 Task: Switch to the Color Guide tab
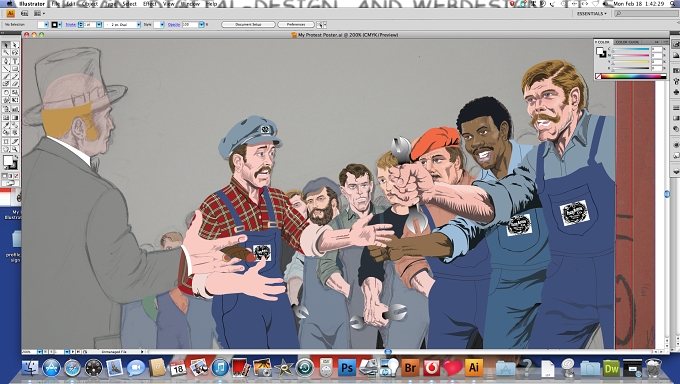point(627,42)
